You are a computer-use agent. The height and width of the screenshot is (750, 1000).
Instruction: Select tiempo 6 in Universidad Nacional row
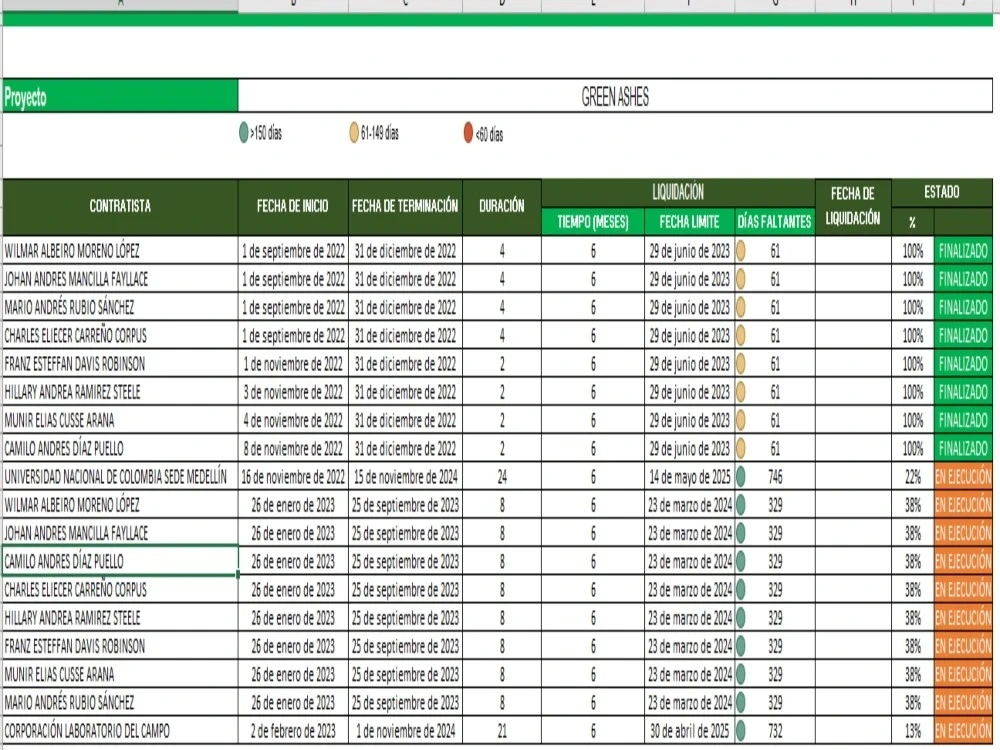[592, 476]
